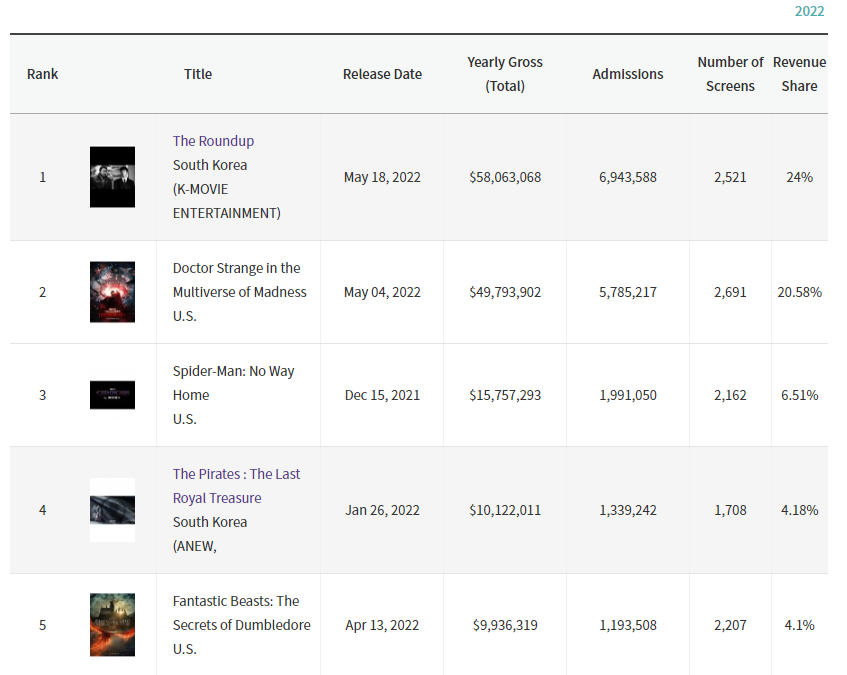Screen dimensions: 847x675
Task: Click screens count 2,691
Action: coord(730,292)
